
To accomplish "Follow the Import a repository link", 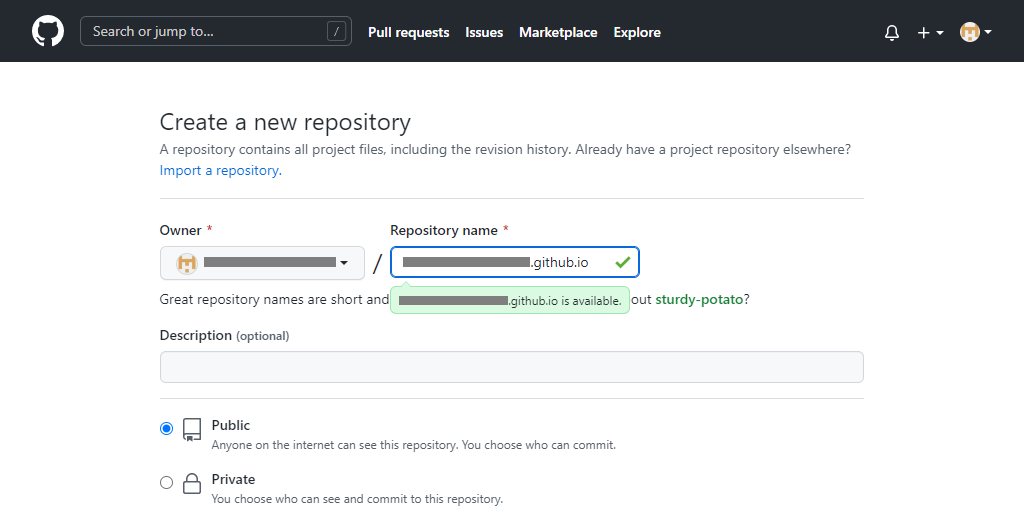I will click(x=221, y=171).
